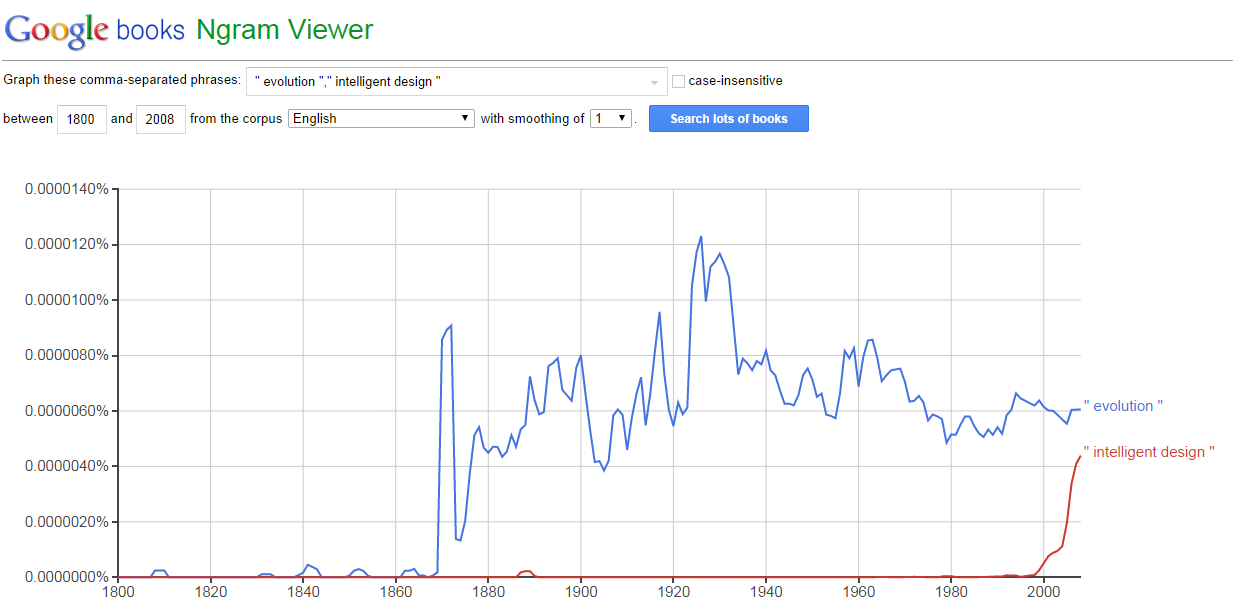Enable the case-insensitive checkbox

(679, 81)
